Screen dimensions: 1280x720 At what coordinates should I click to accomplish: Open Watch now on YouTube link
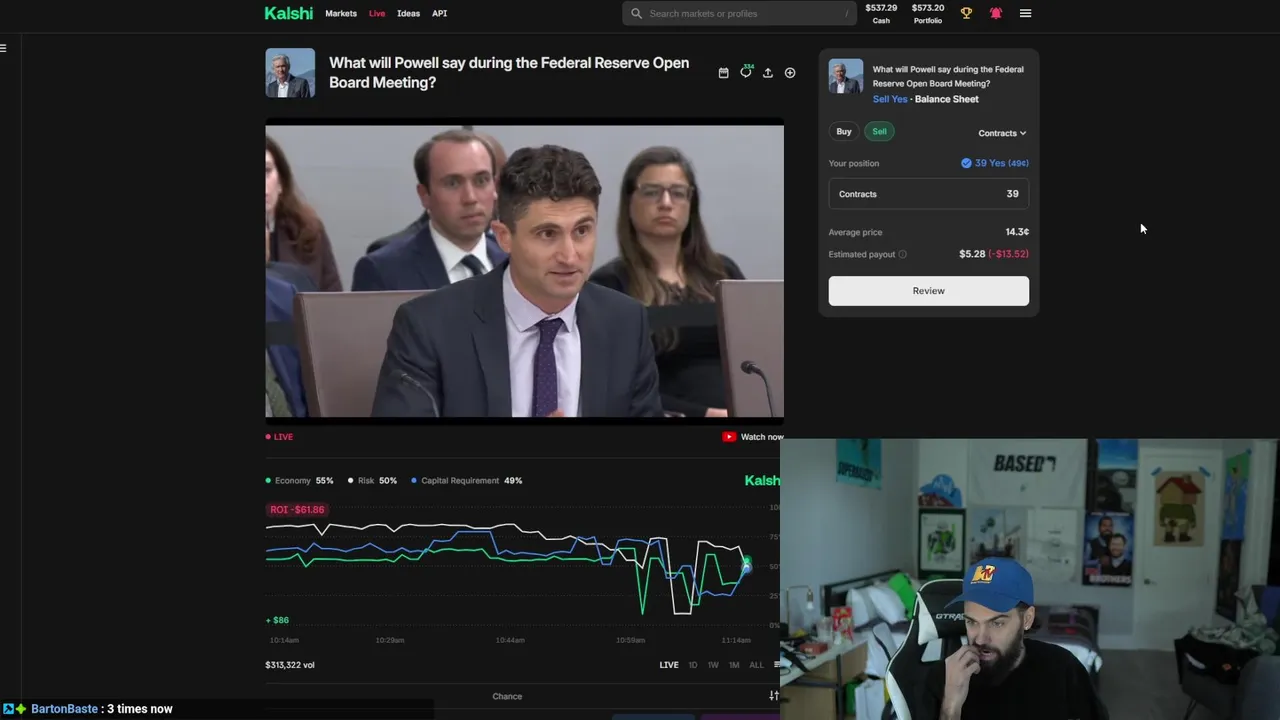pyautogui.click(x=753, y=437)
